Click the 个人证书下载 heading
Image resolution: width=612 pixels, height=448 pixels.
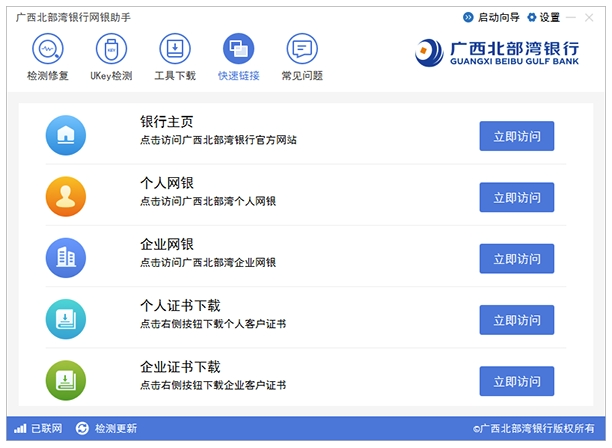[180, 306]
